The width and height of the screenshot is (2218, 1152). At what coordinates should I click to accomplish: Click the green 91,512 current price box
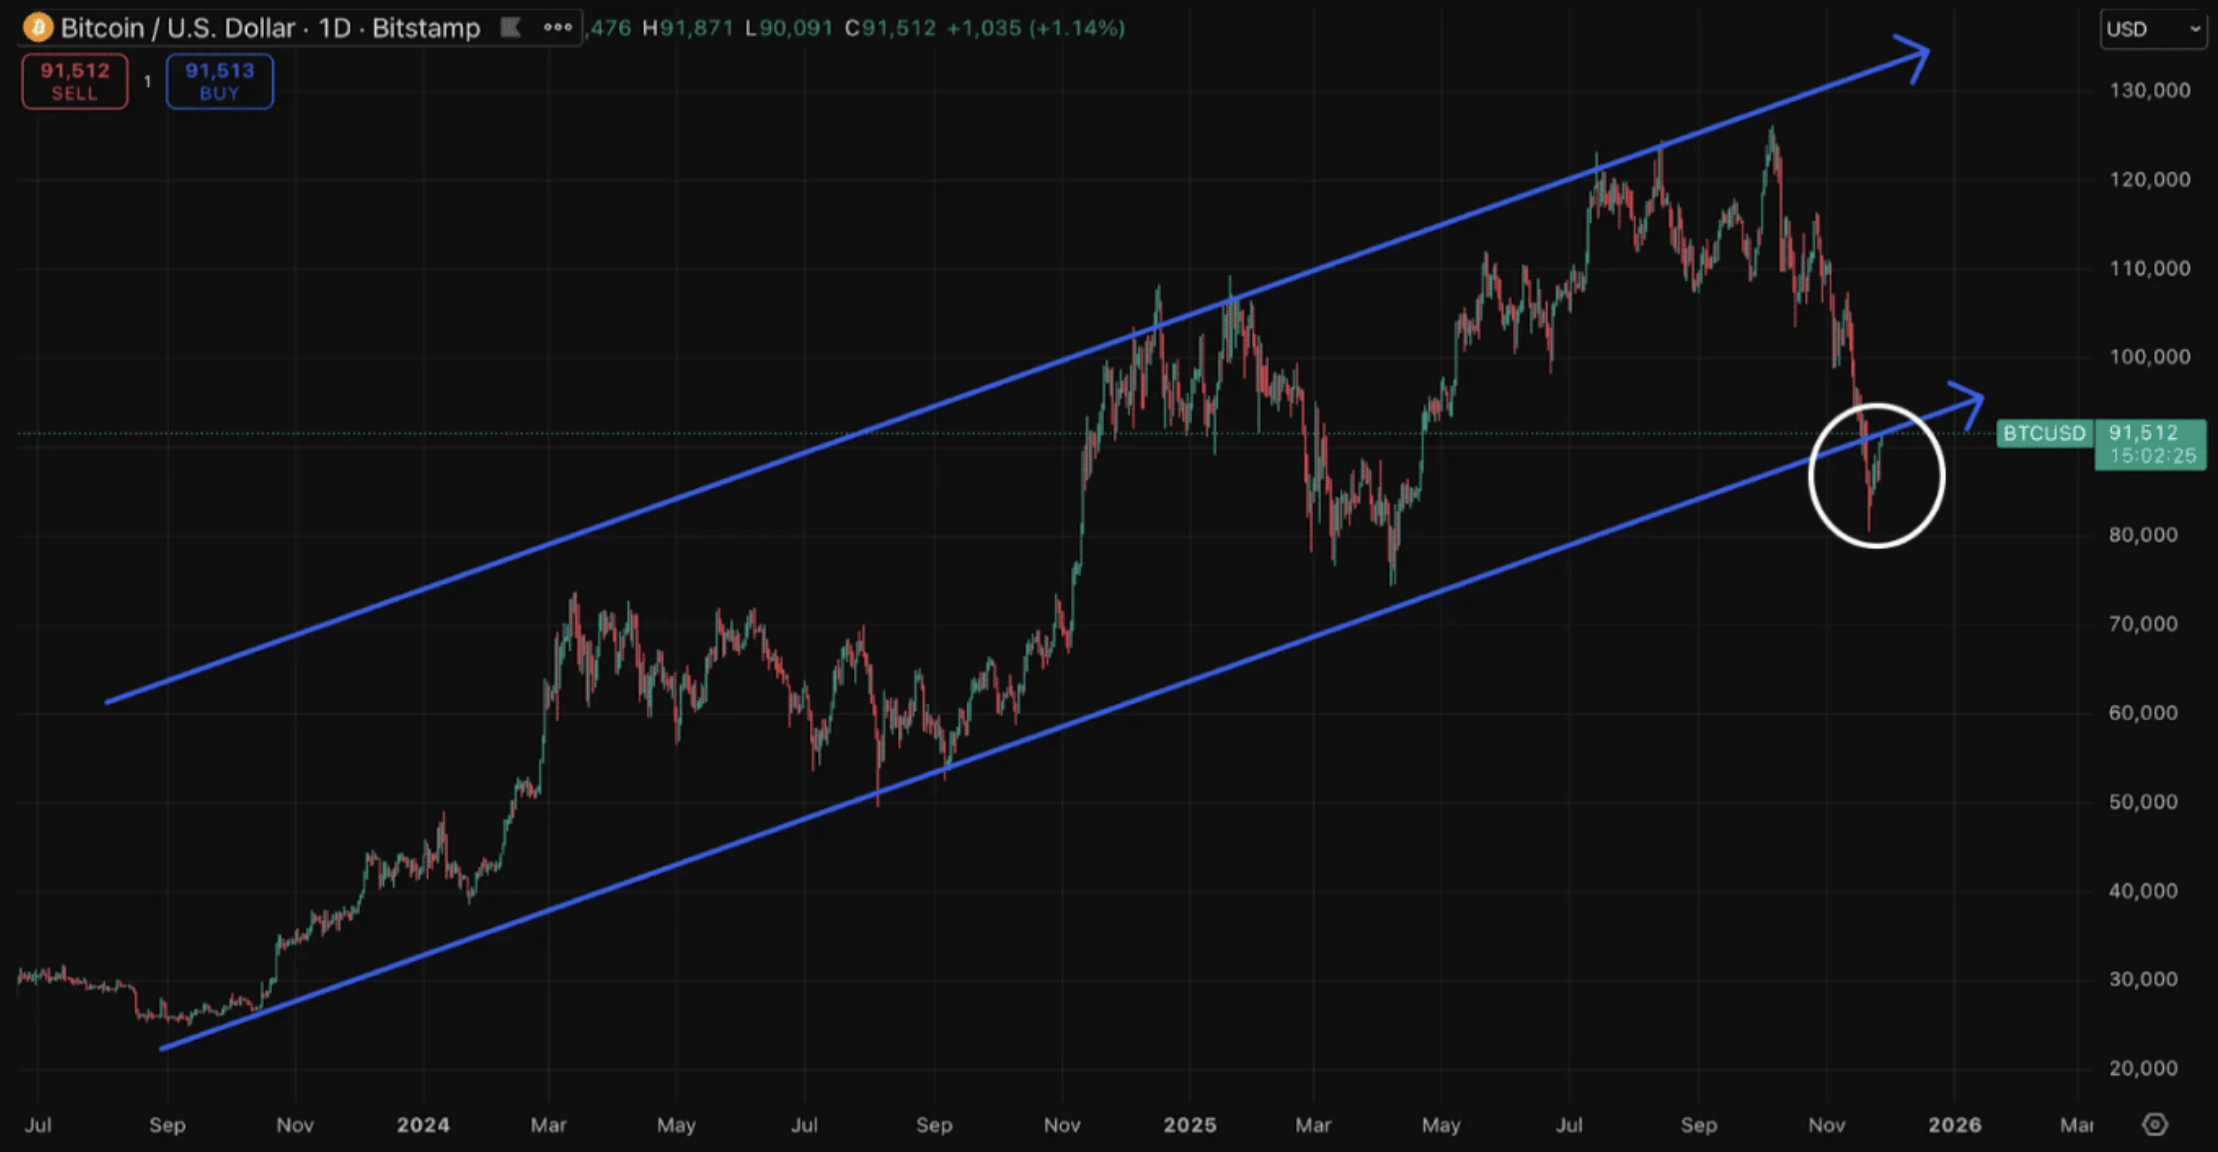pos(2150,444)
